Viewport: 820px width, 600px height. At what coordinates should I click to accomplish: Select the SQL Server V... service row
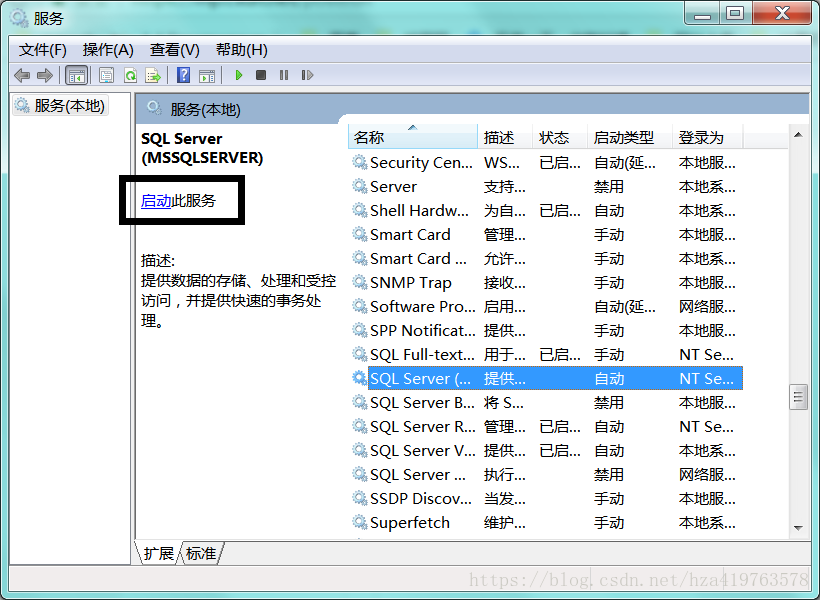pyautogui.click(x=545, y=450)
